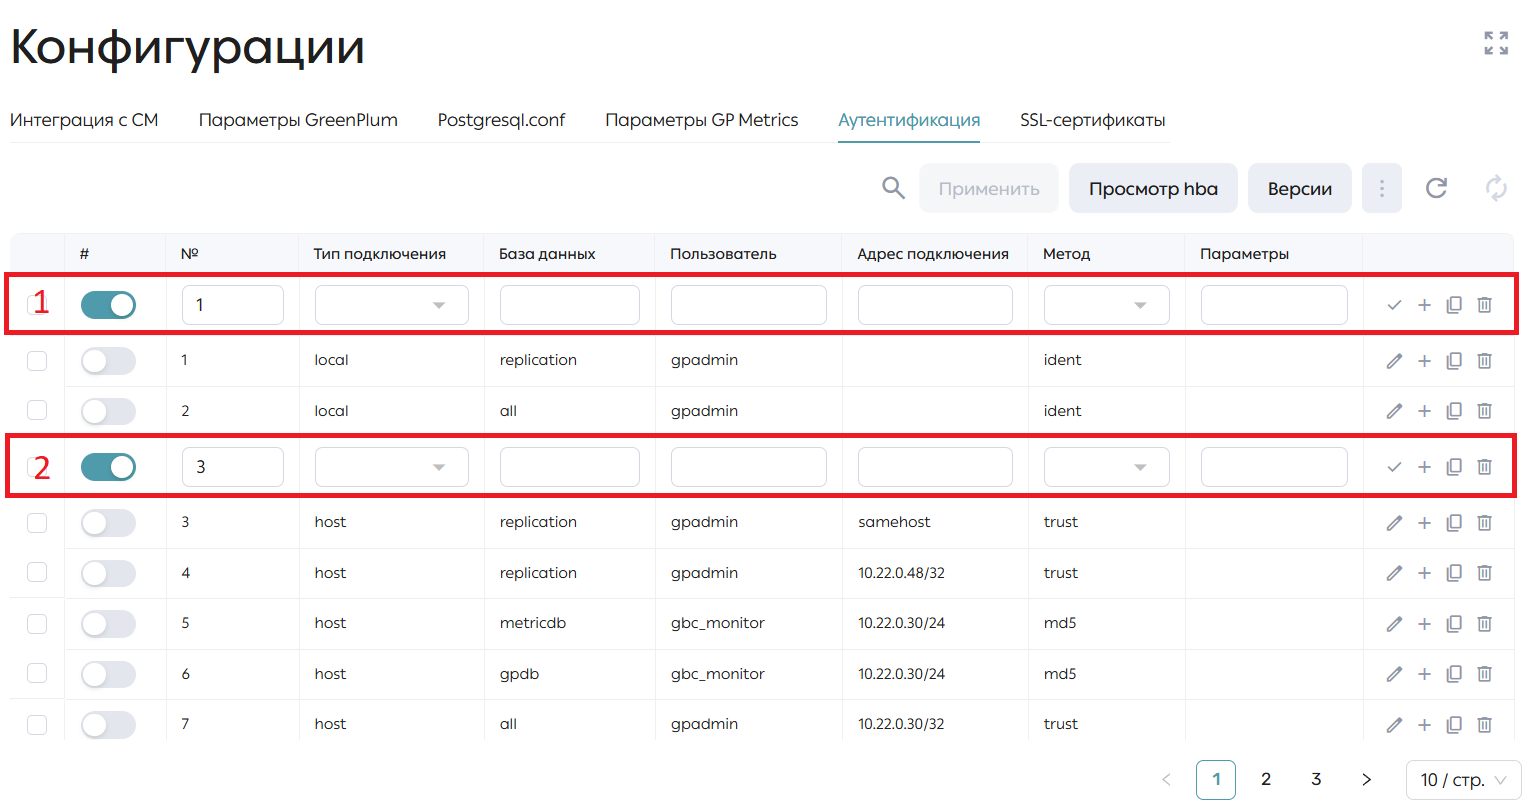Switch to the SSL-сертификаты tab
This screenshot has height=808, width=1532.
coord(1092,120)
